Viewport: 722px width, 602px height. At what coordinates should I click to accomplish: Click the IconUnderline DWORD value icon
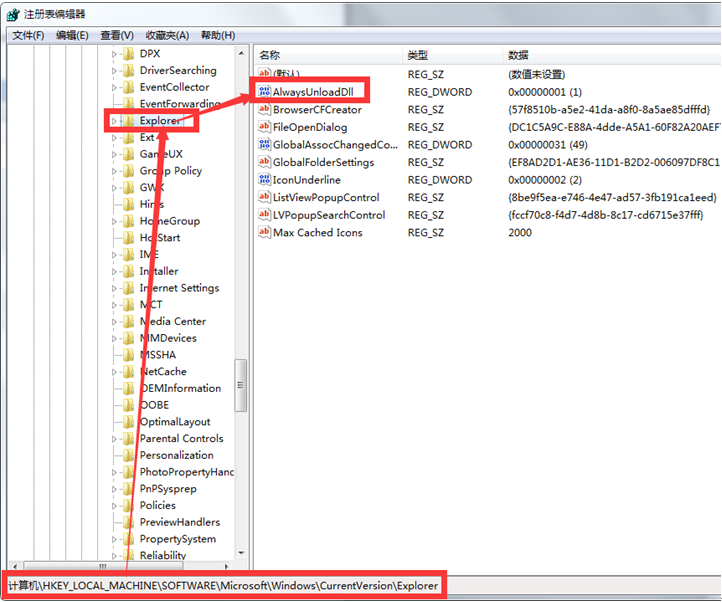[x=264, y=179]
